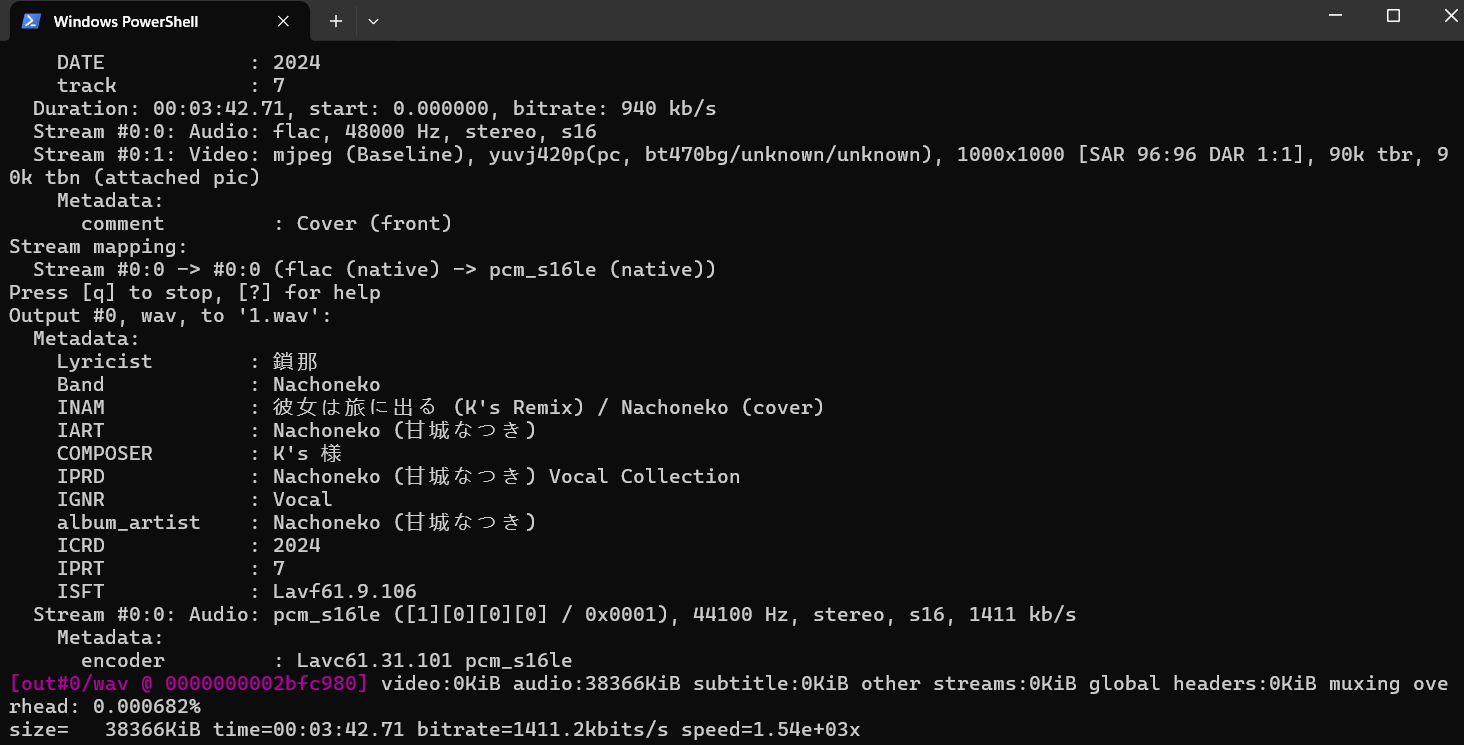The width and height of the screenshot is (1464, 745).
Task: Click the PowerShell icon in the tab
Action: click(31, 21)
